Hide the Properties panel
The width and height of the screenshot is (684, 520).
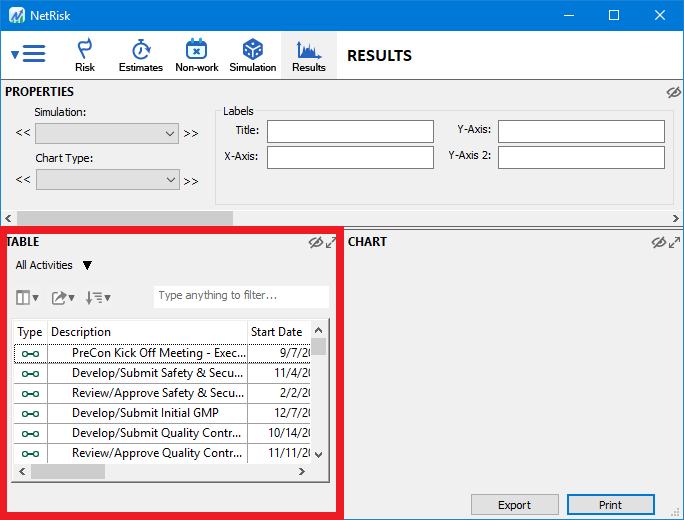click(x=673, y=92)
